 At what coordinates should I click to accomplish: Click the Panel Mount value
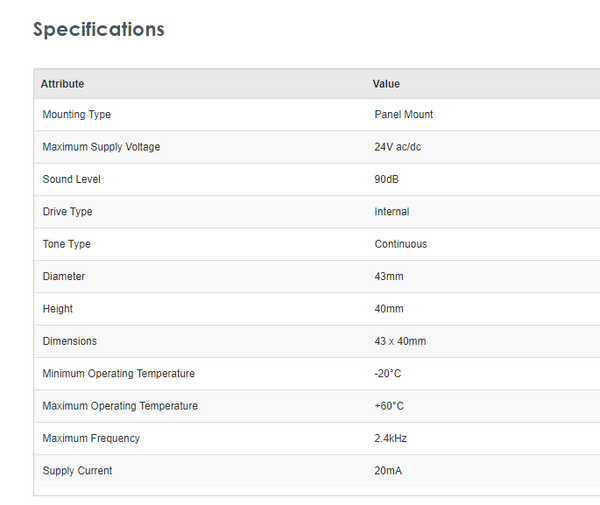403,115
